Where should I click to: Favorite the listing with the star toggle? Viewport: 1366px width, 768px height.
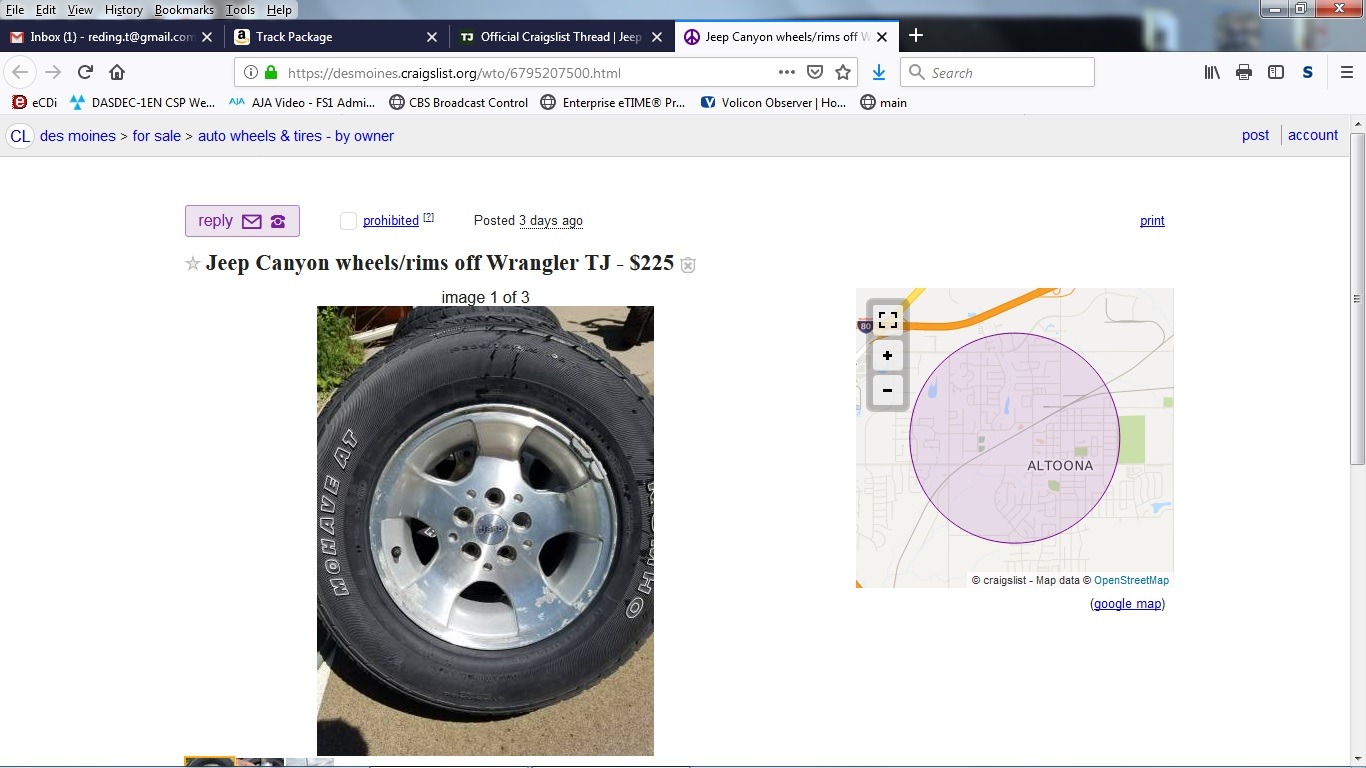pos(193,264)
